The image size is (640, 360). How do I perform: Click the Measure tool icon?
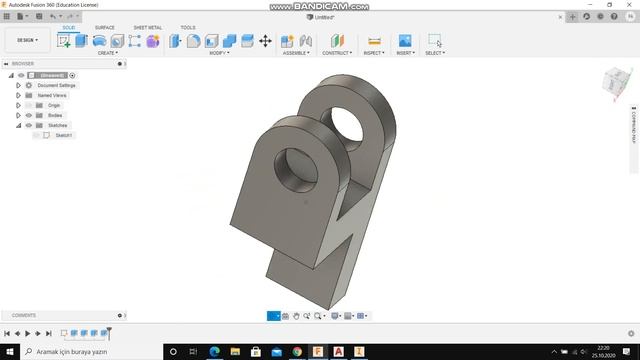[x=374, y=41]
